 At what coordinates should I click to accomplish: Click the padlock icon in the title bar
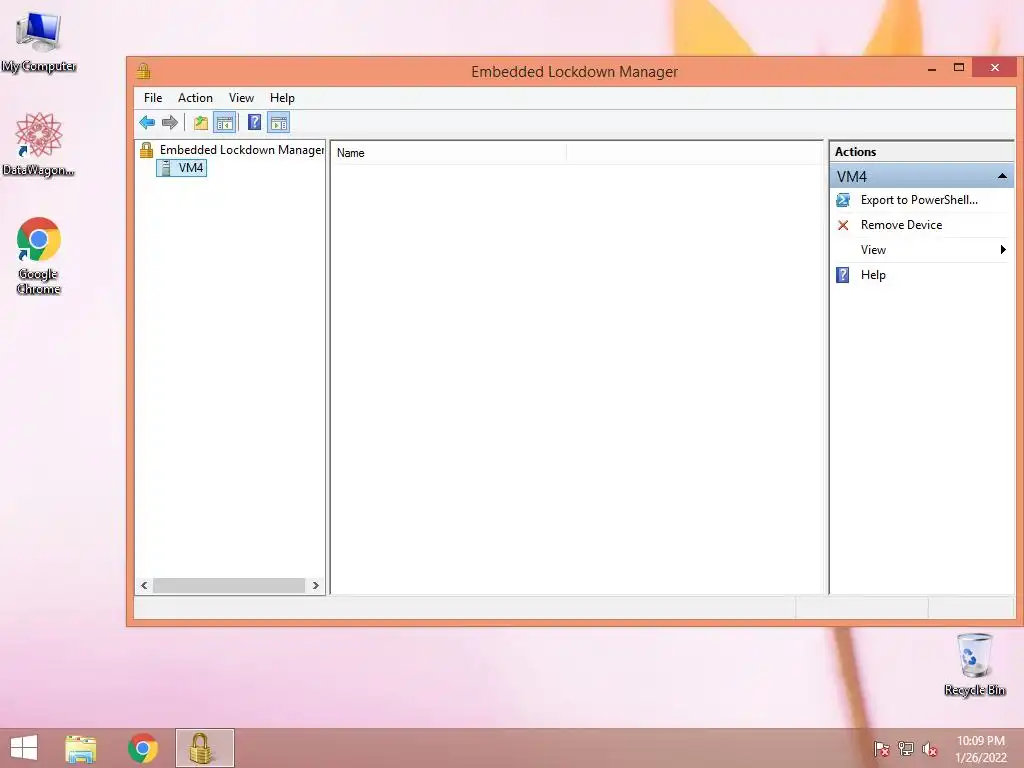point(144,71)
